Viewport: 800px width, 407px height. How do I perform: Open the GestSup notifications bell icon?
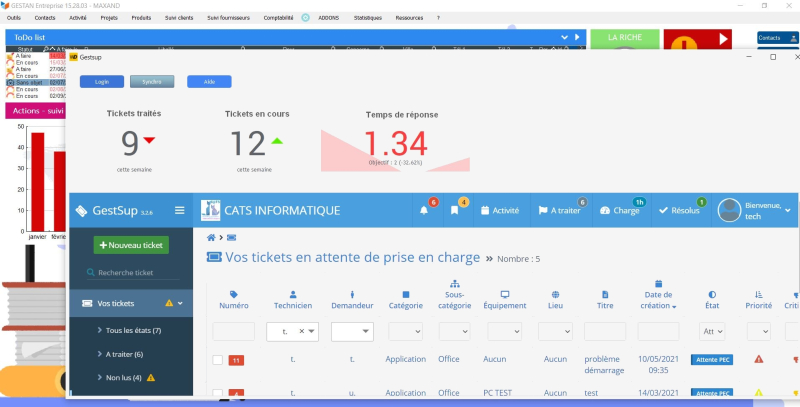click(x=423, y=211)
